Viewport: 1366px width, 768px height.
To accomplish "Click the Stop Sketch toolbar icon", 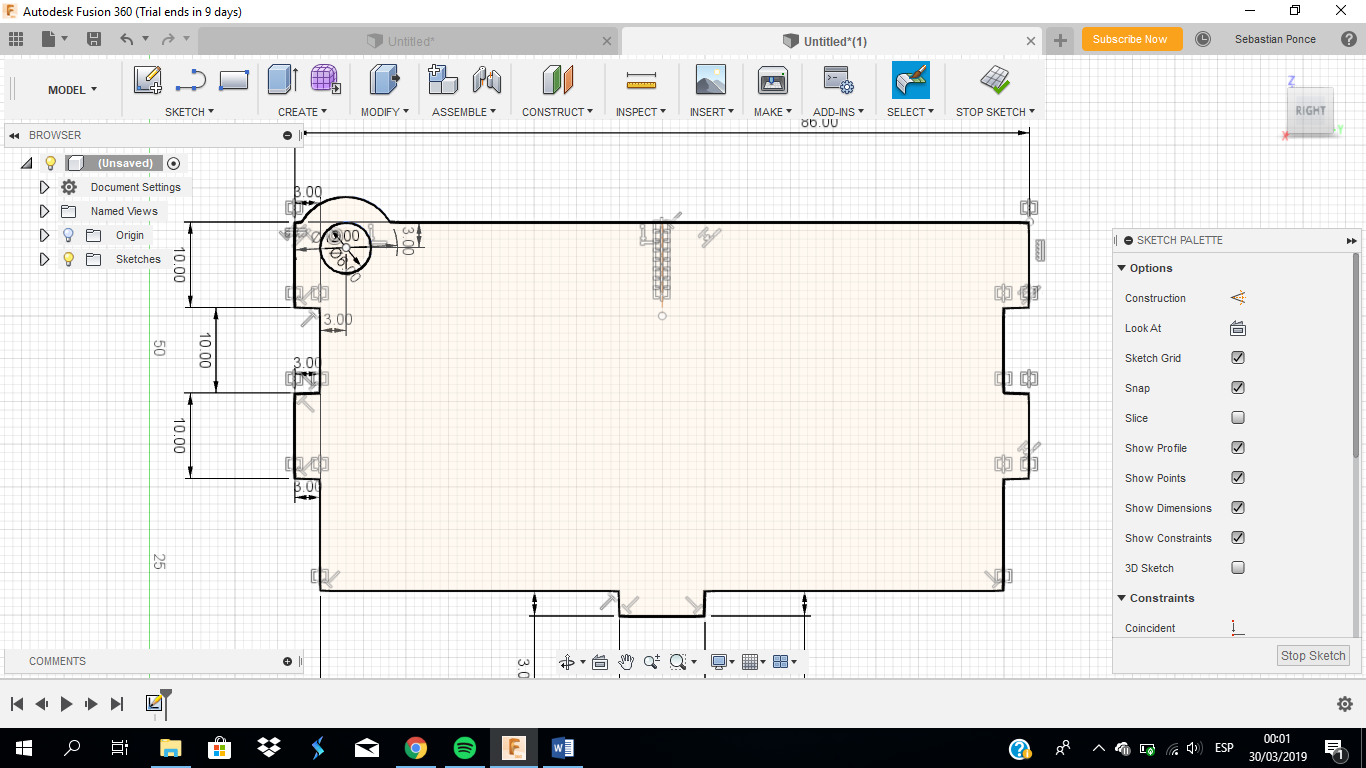I will [995, 80].
